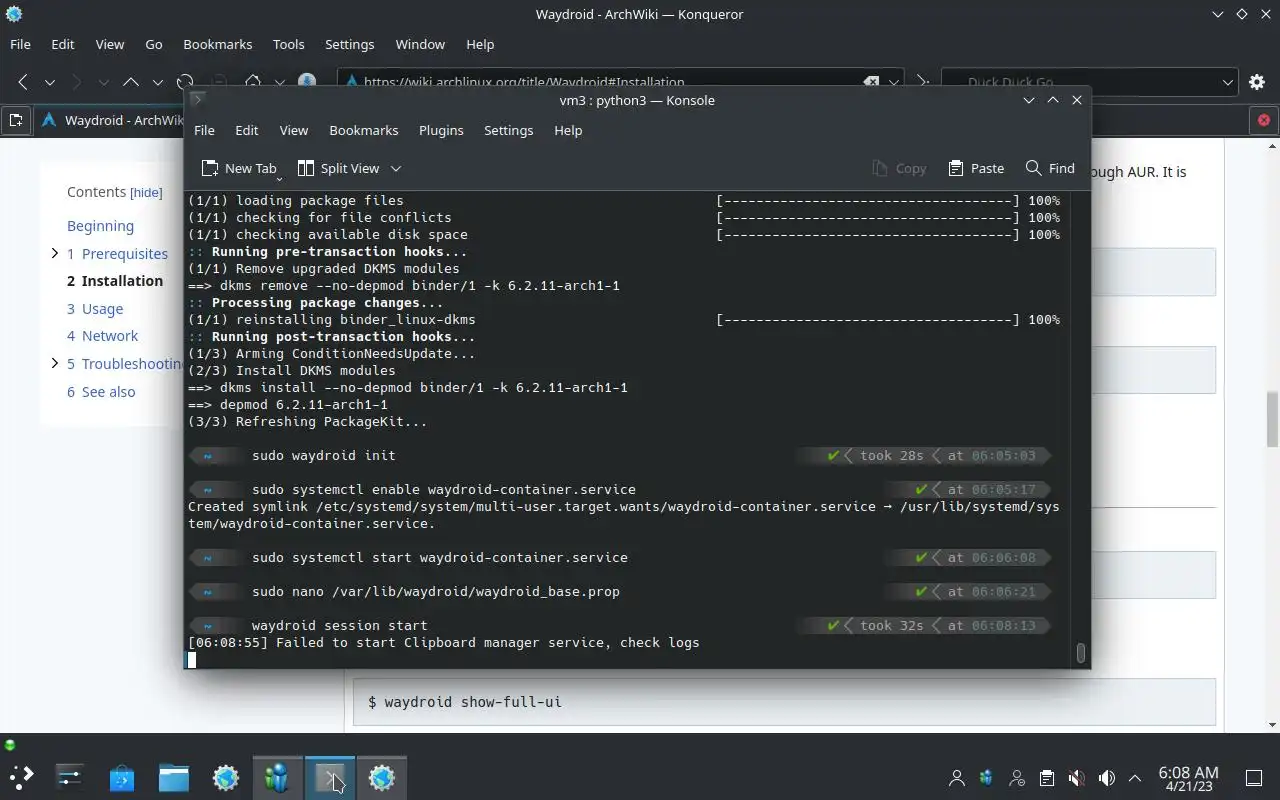Click the Paste button in Konsole
This screenshot has height=800, width=1280.
(x=976, y=168)
